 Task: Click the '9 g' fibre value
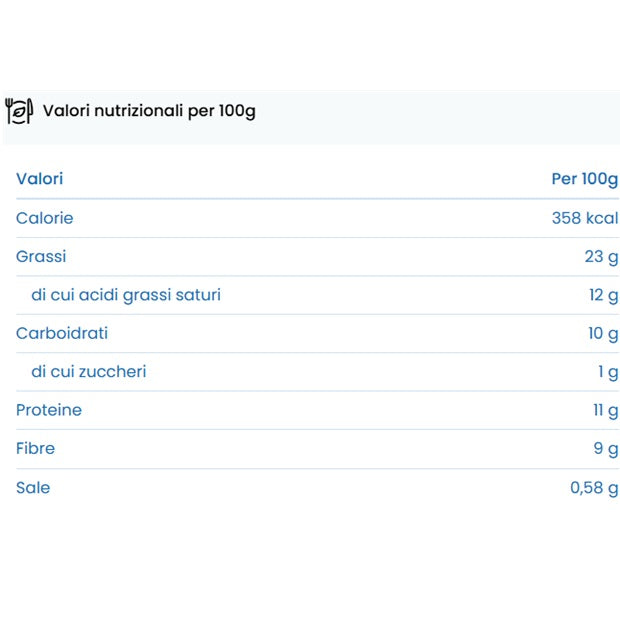click(605, 449)
